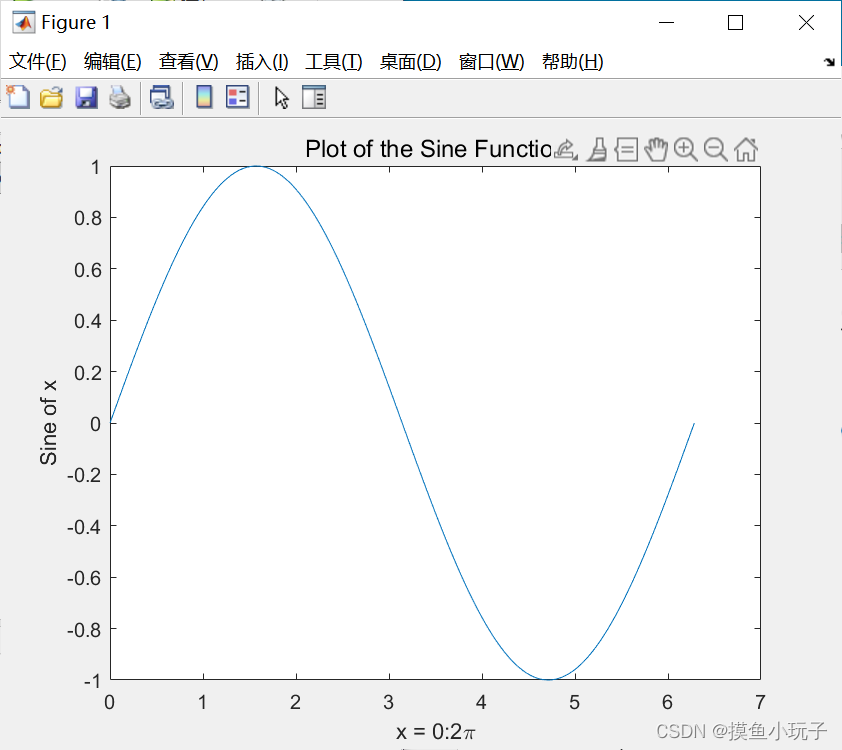Image resolution: width=842 pixels, height=750 pixels.
Task: Click the New Figure icon
Action: pyautogui.click(x=18, y=97)
